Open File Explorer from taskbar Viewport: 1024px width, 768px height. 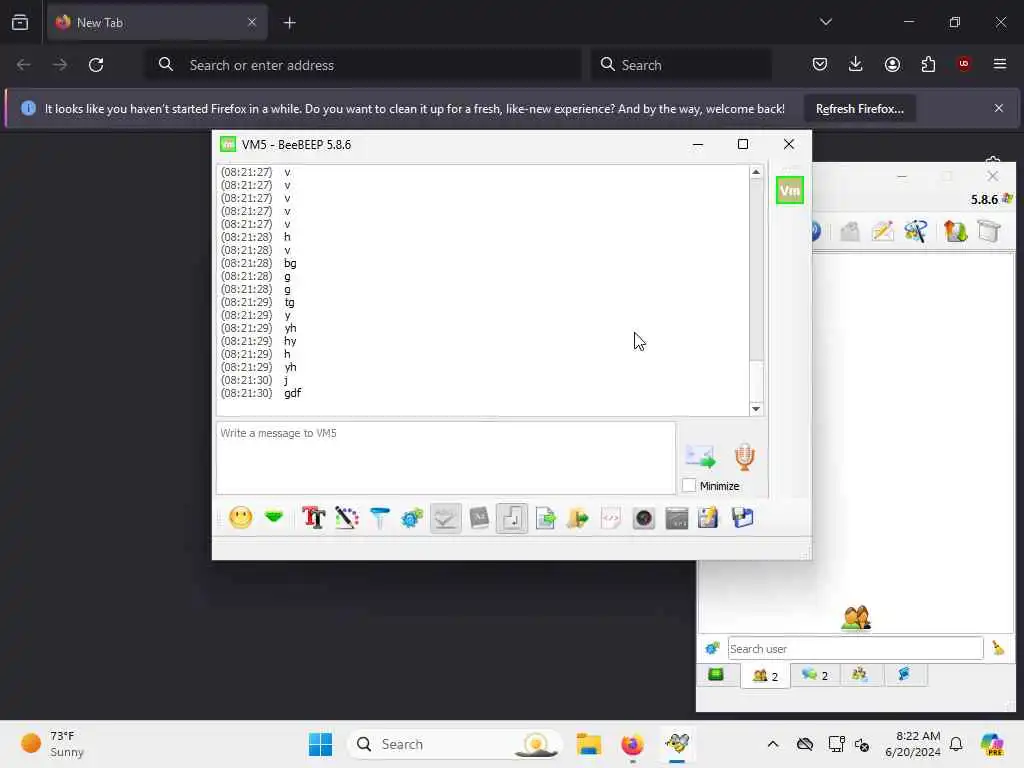point(588,744)
